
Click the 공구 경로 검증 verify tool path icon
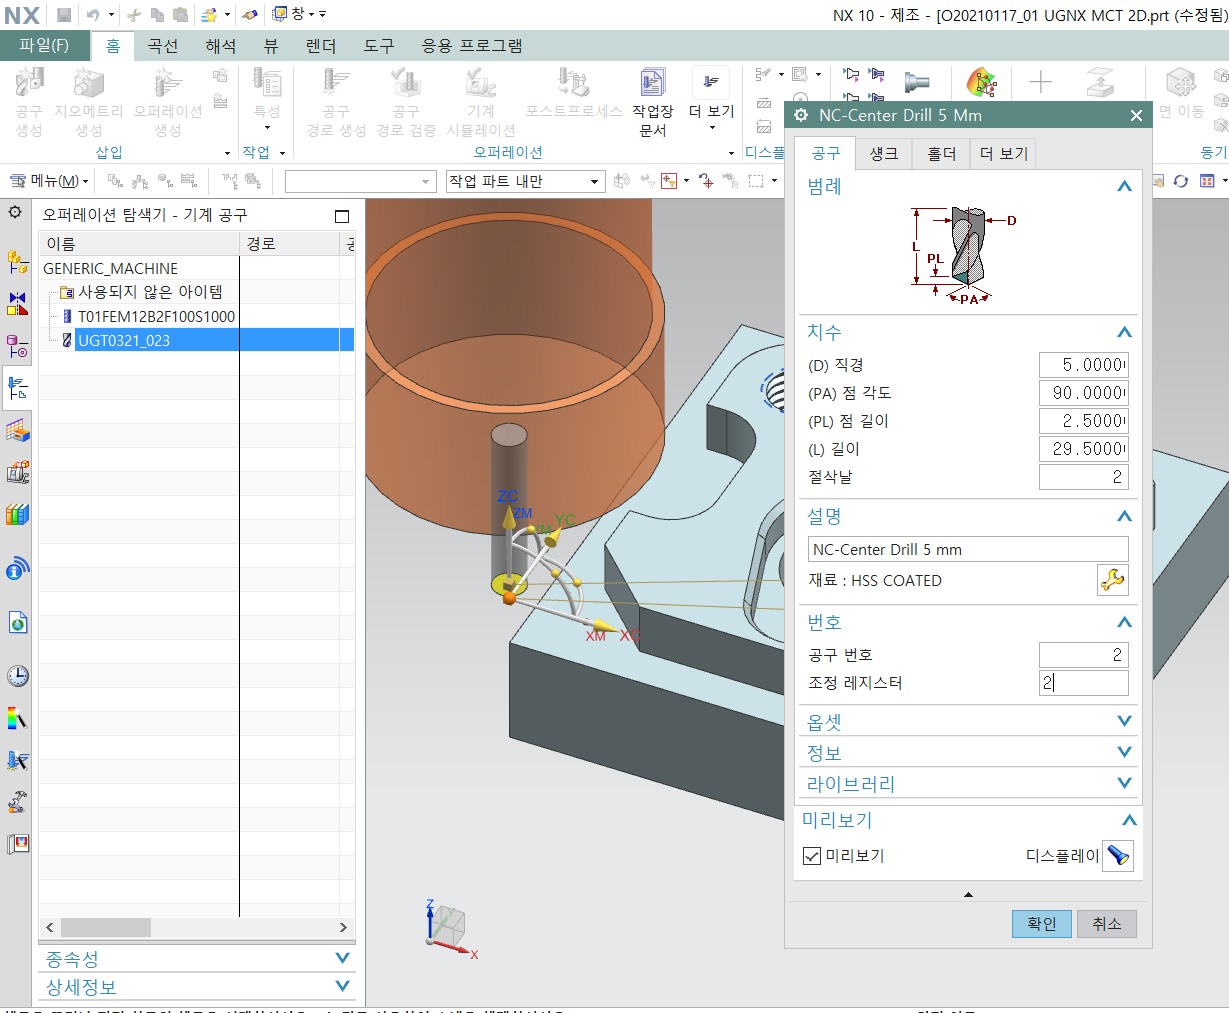click(x=406, y=102)
